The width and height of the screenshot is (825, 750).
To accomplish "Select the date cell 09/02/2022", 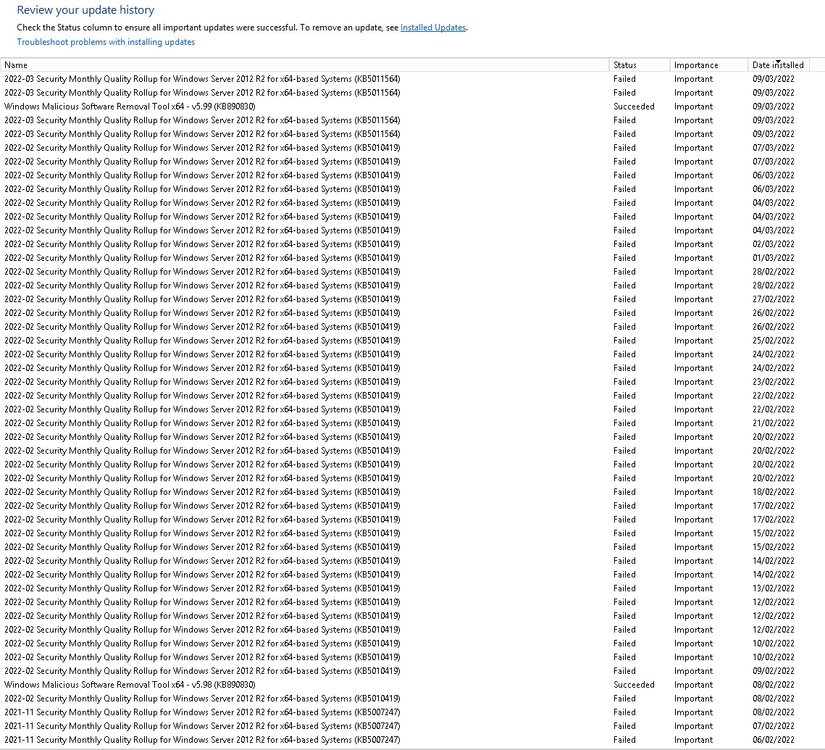I will [773, 671].
